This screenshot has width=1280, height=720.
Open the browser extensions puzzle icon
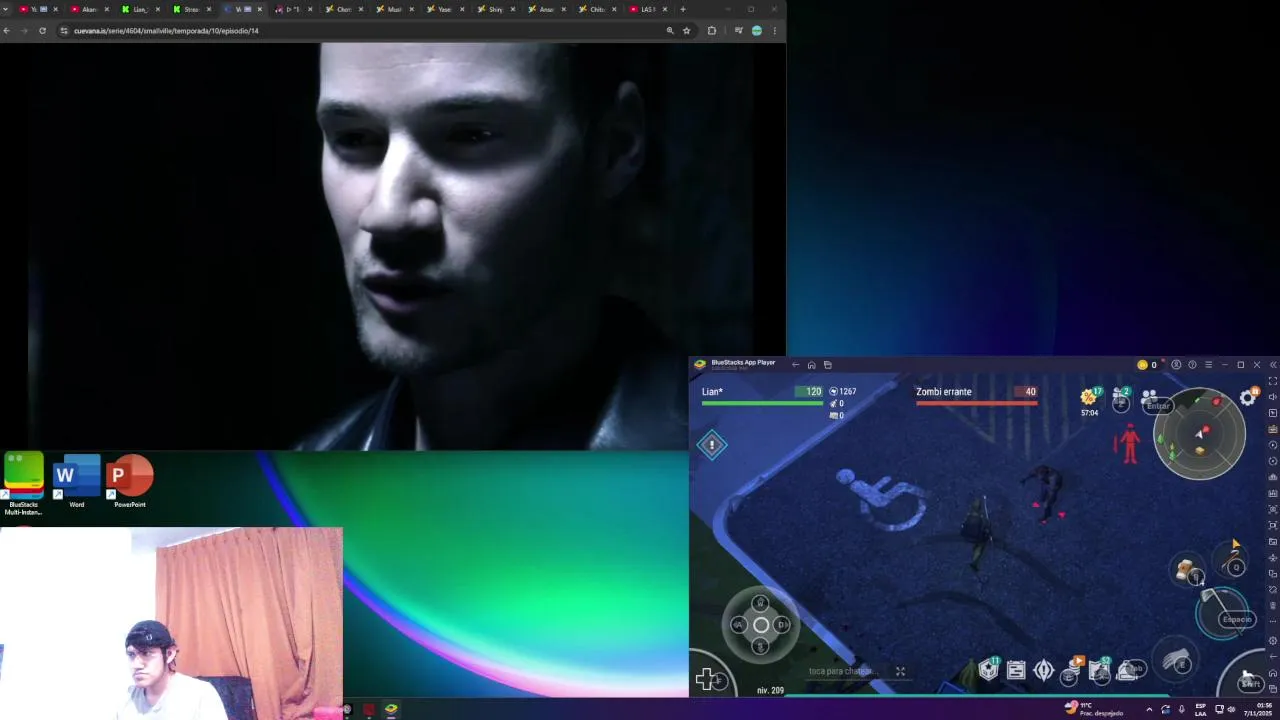pyautogui.click(x=712, y=31)
